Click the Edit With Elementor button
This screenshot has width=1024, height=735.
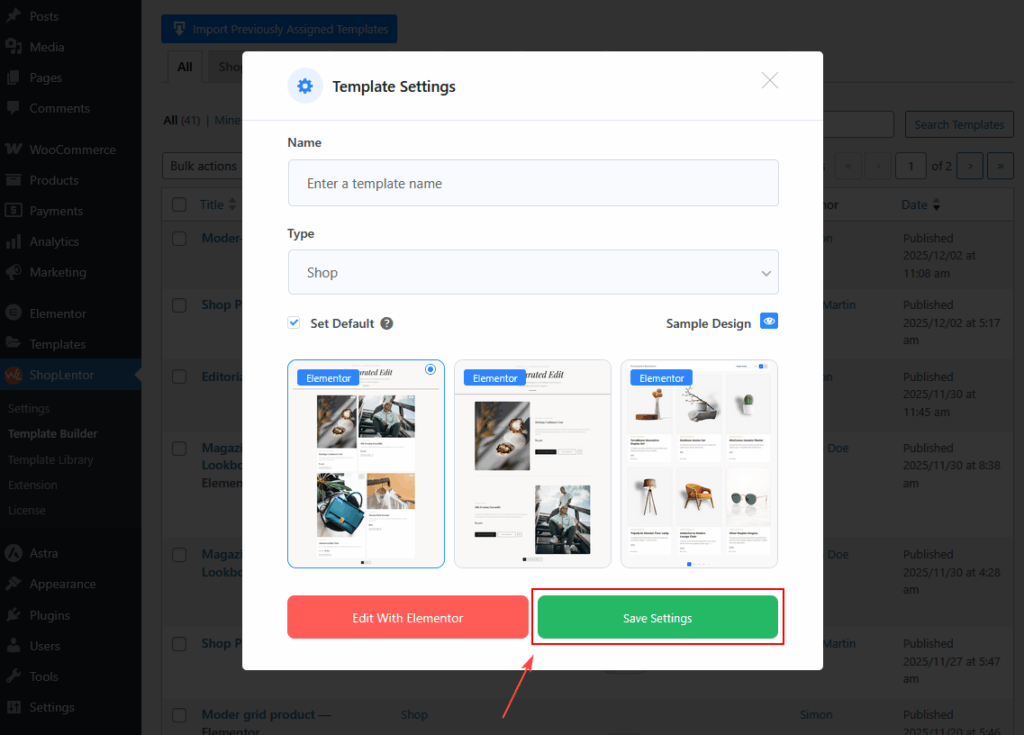407,618
